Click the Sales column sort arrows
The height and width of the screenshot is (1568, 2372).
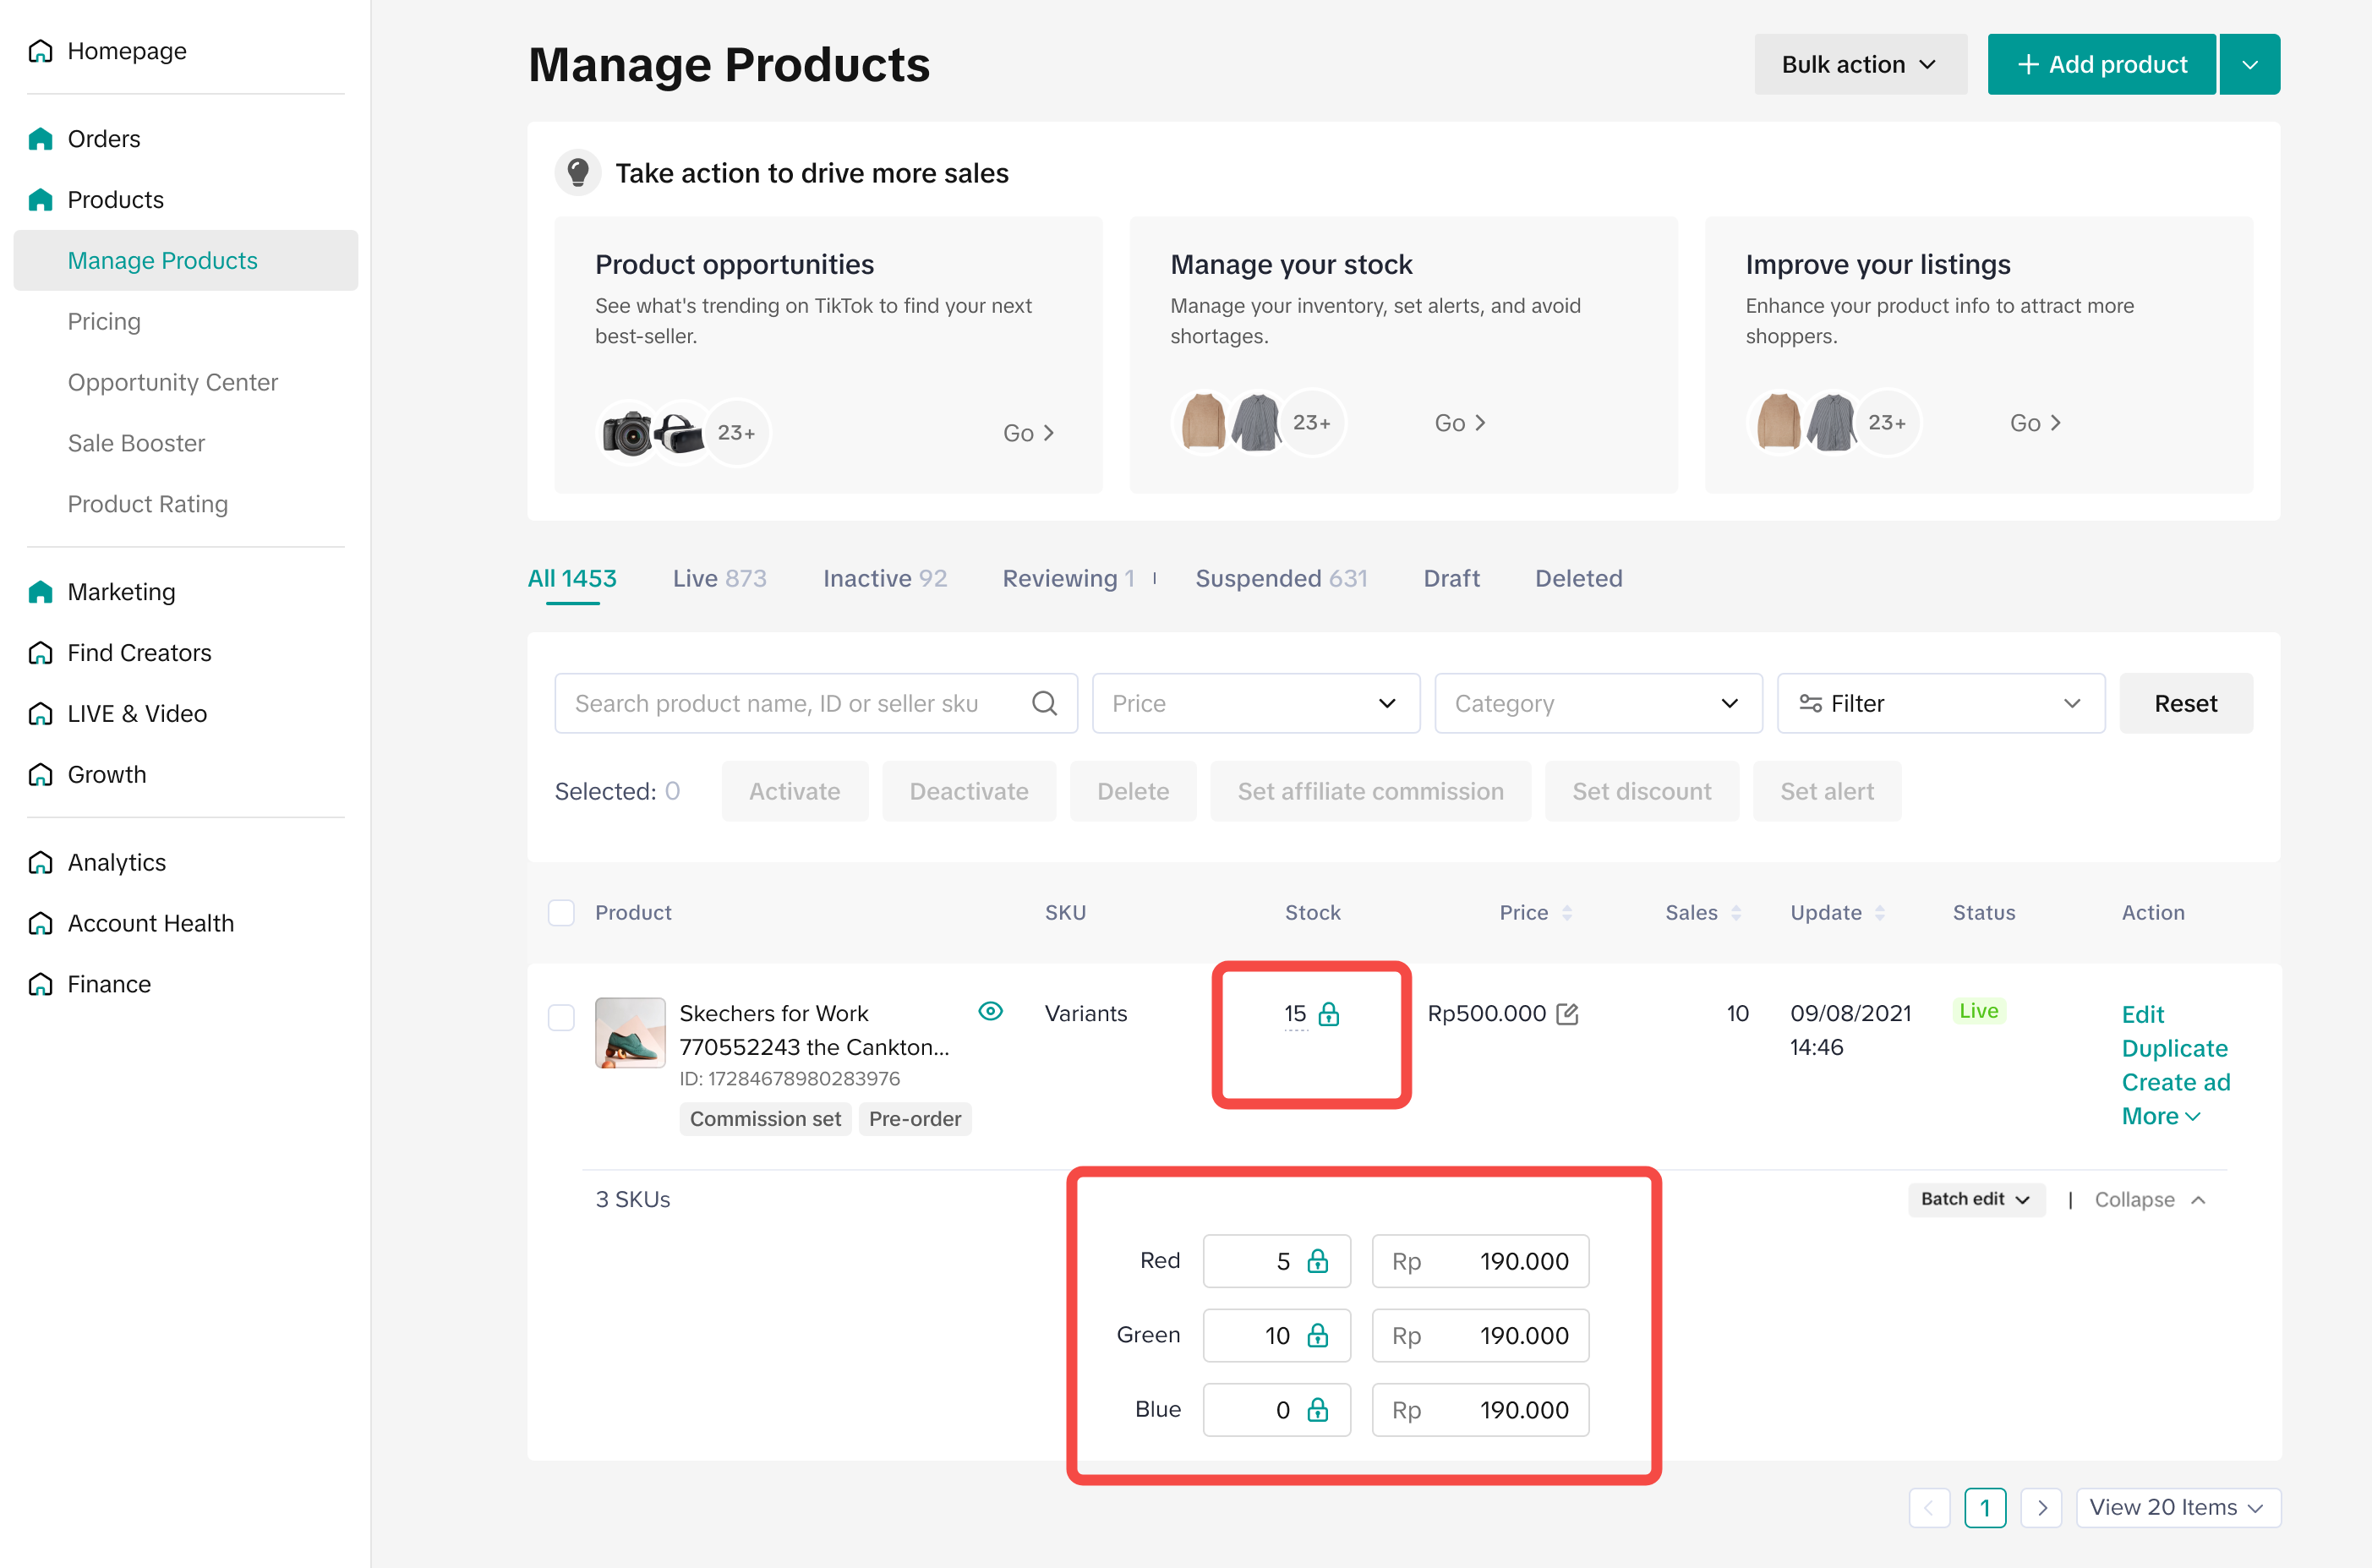click(x=1736, y=912)
